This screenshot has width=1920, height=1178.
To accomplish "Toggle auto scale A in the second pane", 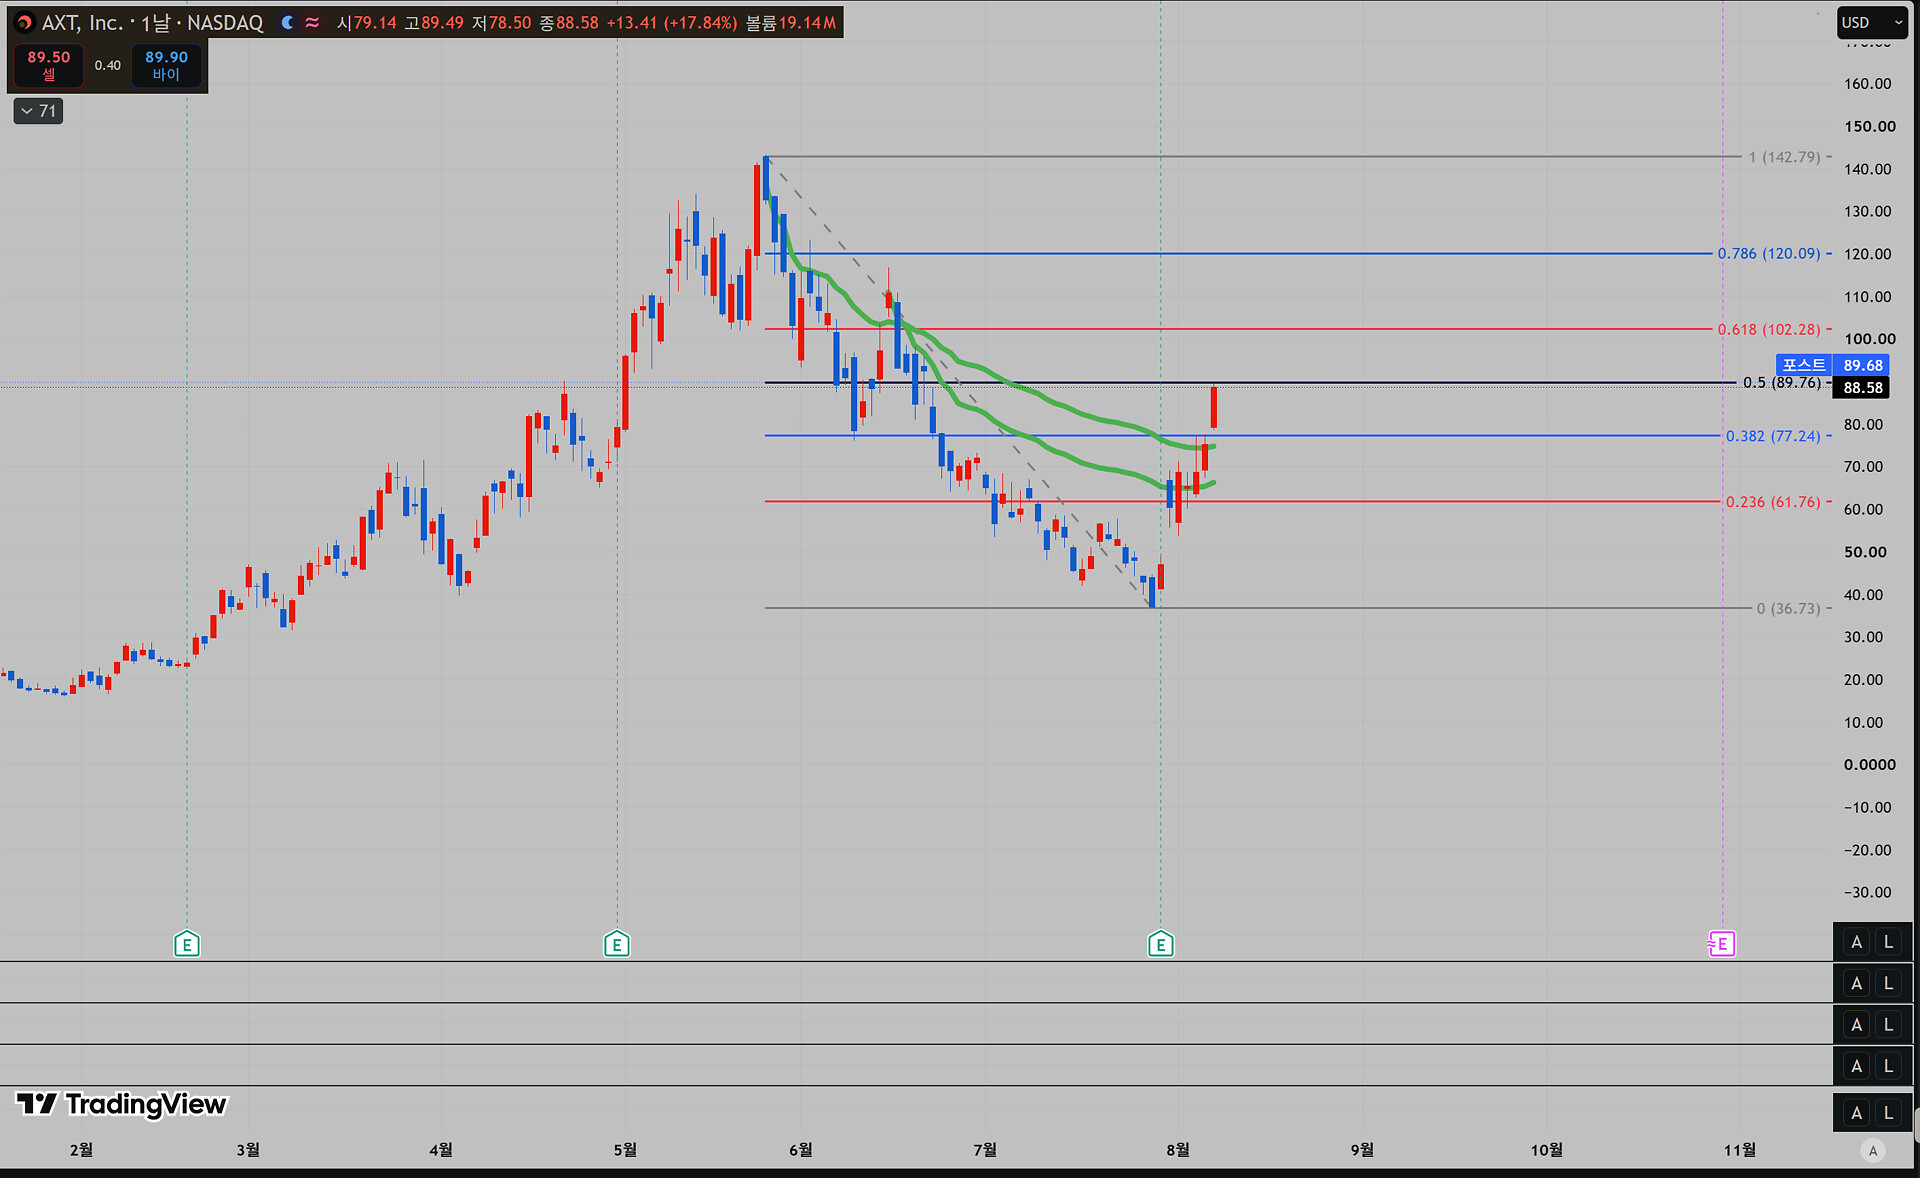I will tap(1857, 983).
